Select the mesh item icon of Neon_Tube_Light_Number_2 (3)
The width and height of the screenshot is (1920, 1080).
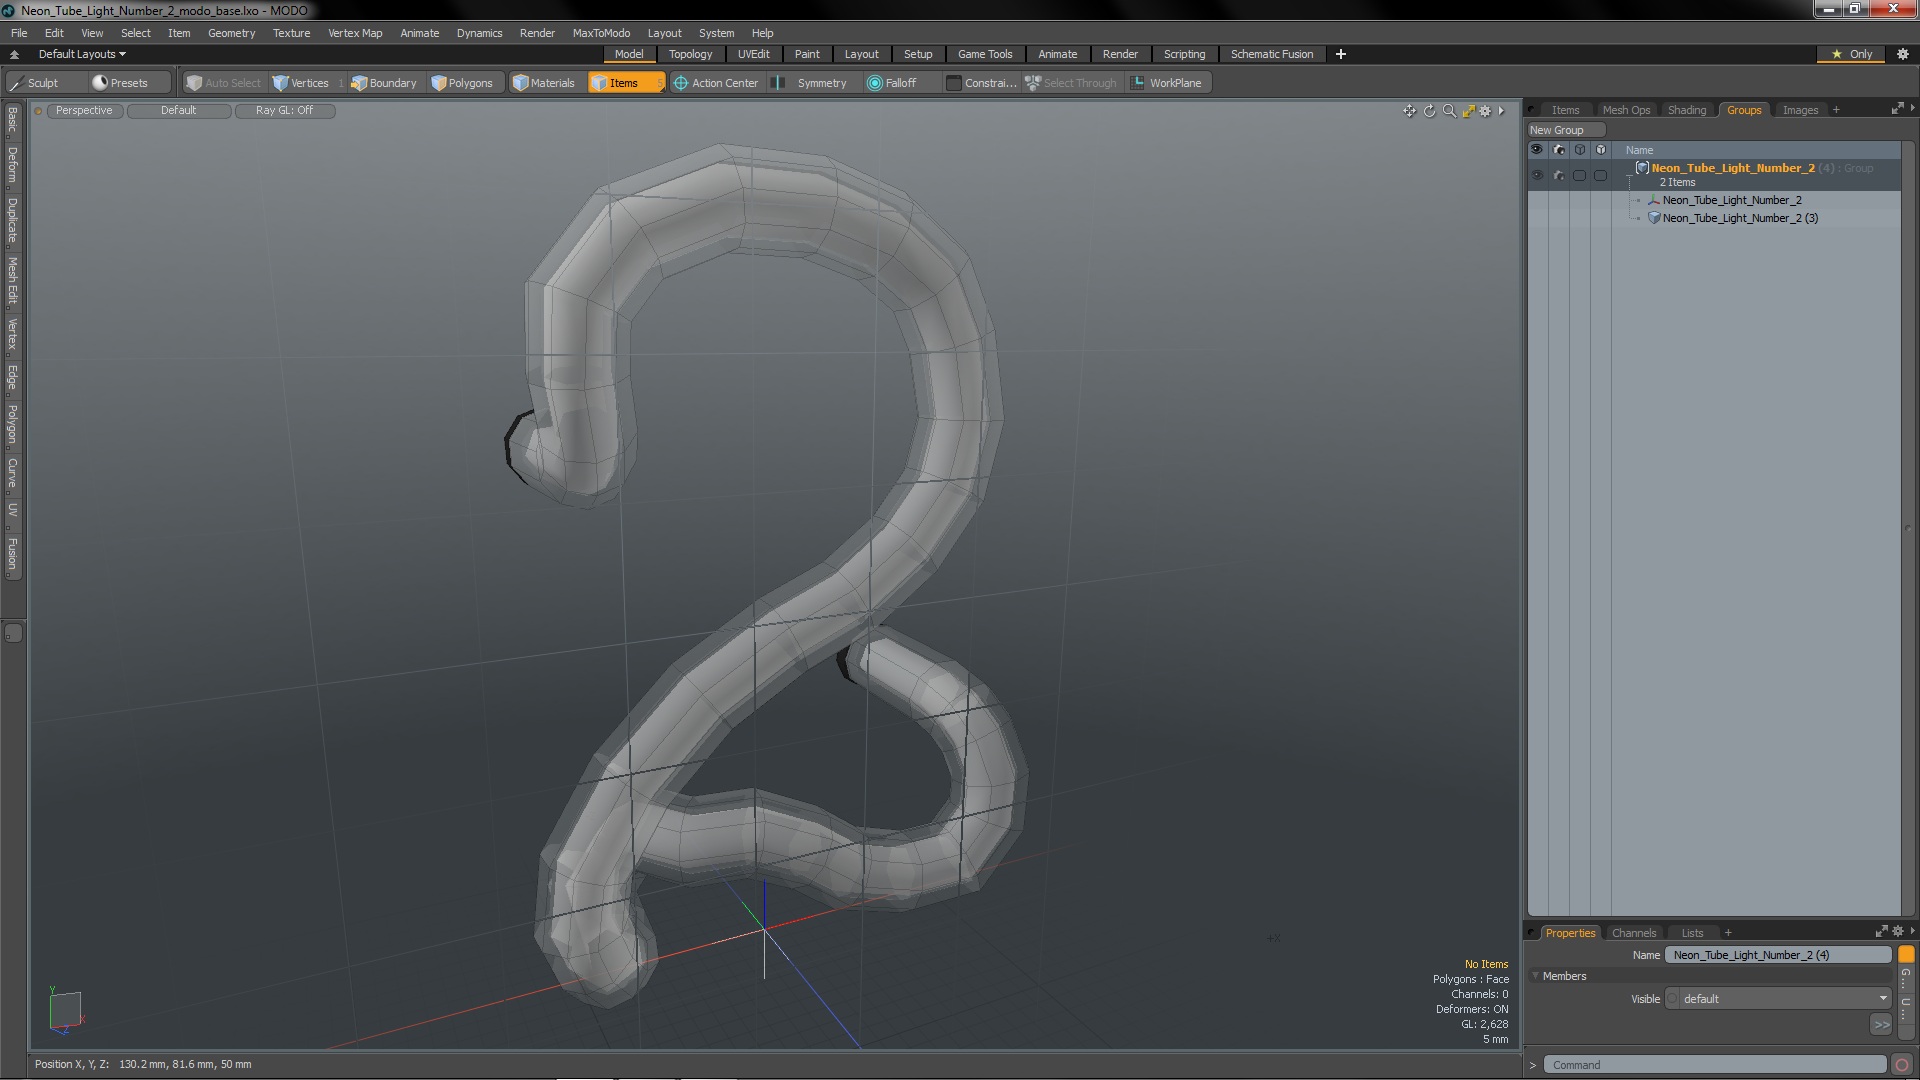coord(1654,218)
